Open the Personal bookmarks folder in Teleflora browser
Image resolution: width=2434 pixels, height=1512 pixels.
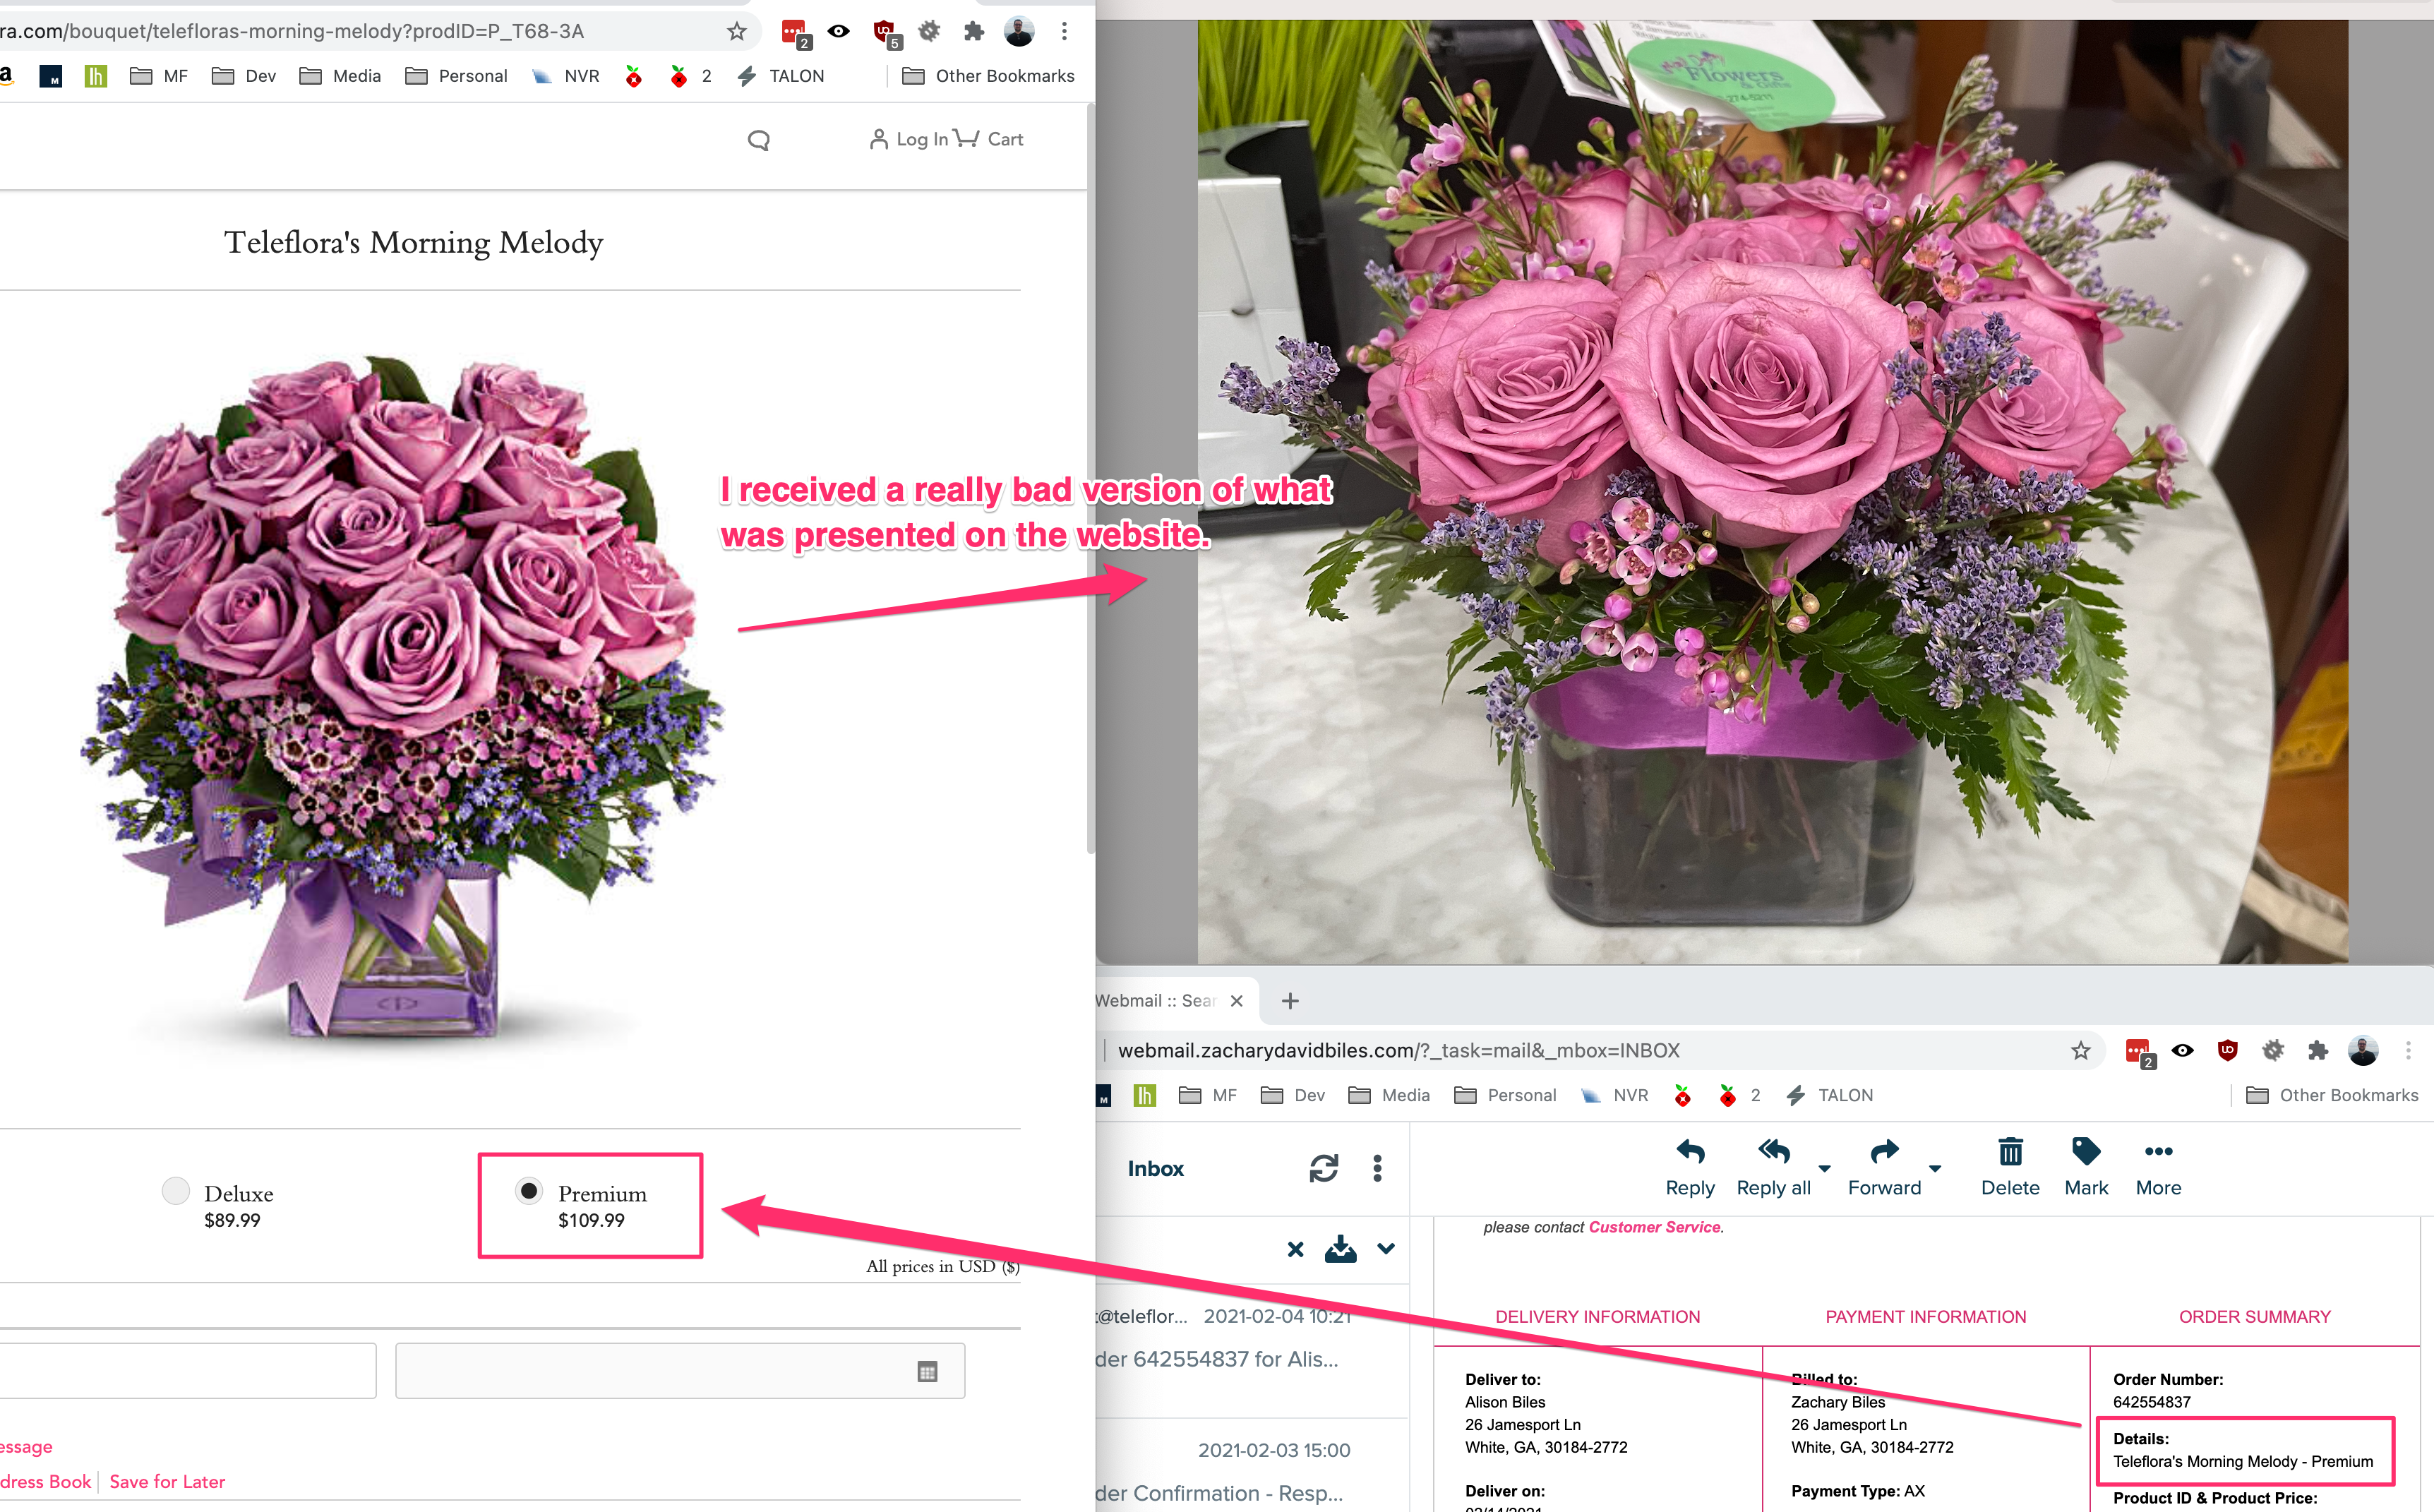point(456,76)
